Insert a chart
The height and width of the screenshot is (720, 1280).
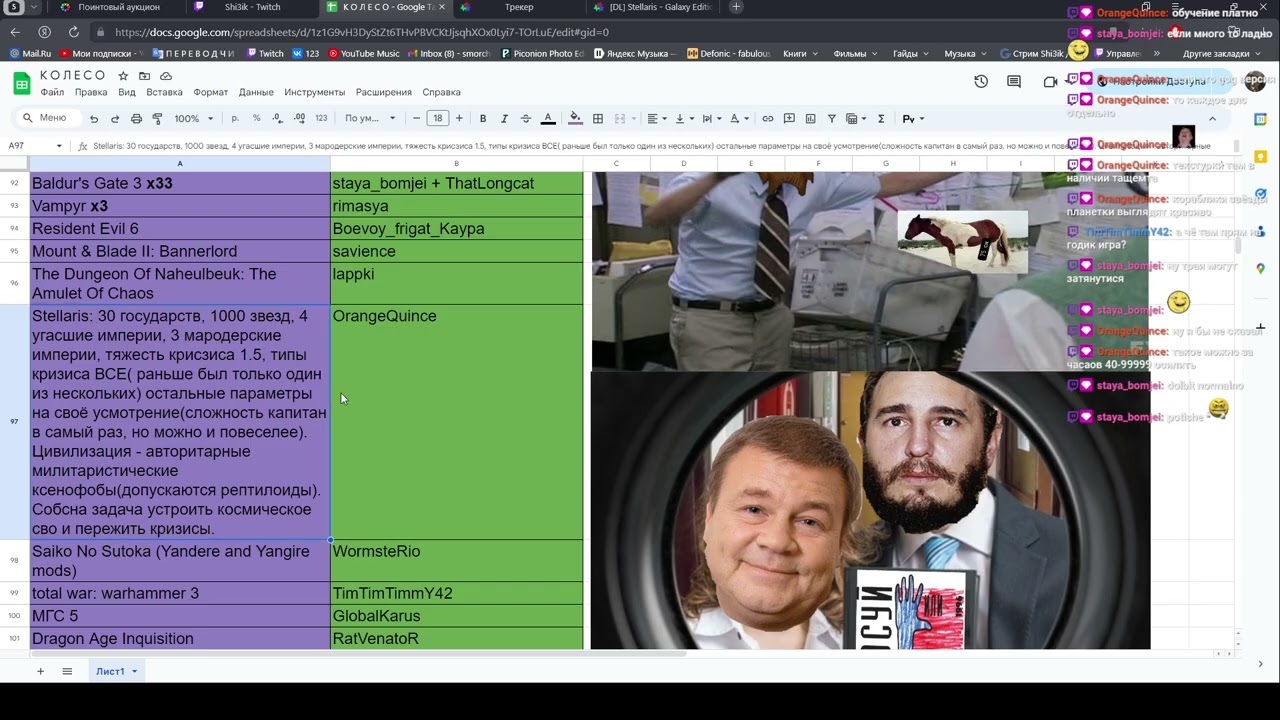(x=810, y=118)
